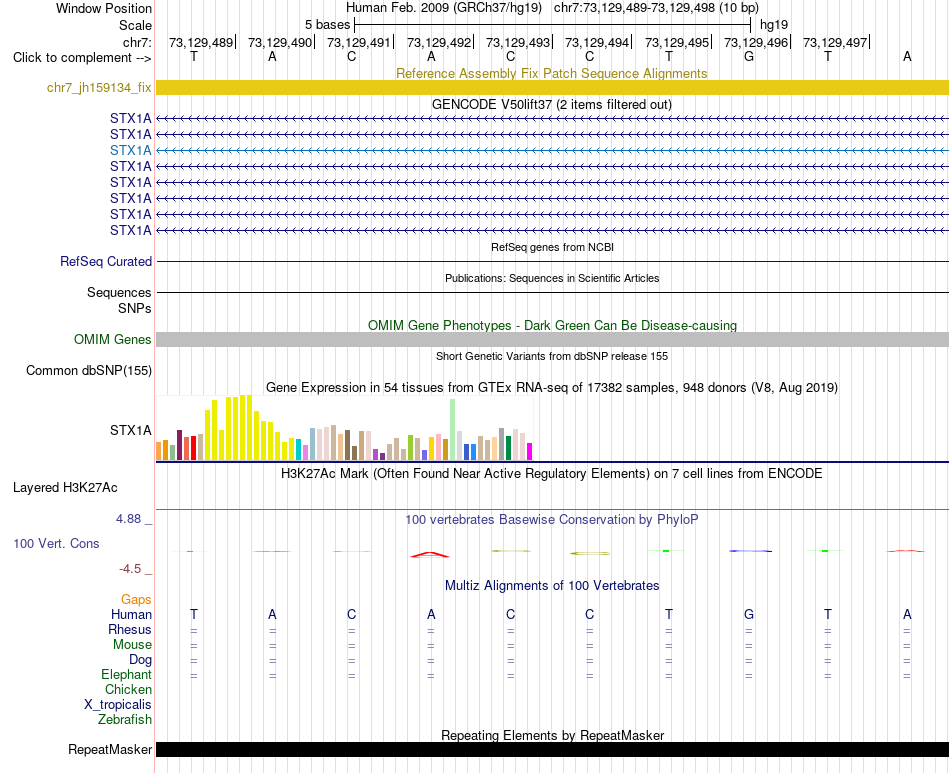Click the Chicken species label
This screenshot has height=773, width=950.
tap(128, 689)
